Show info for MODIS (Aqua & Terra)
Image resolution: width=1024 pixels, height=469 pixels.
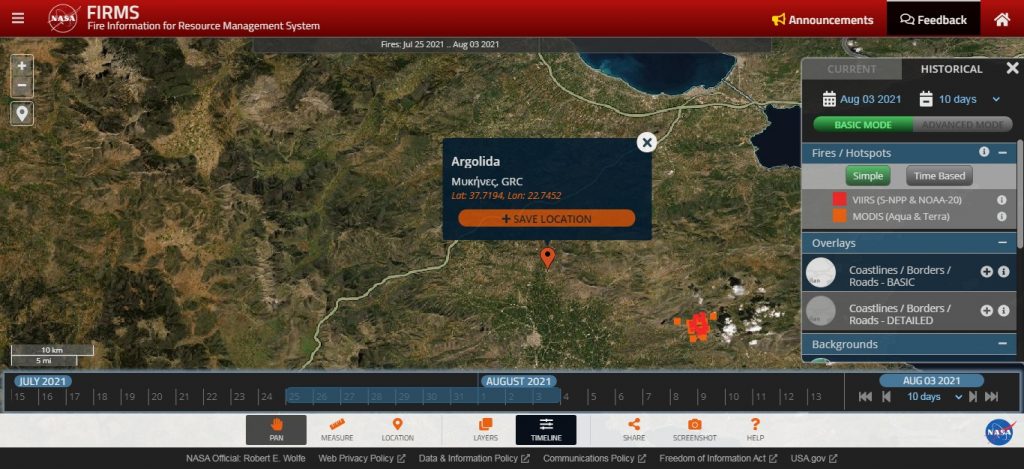1001,216
